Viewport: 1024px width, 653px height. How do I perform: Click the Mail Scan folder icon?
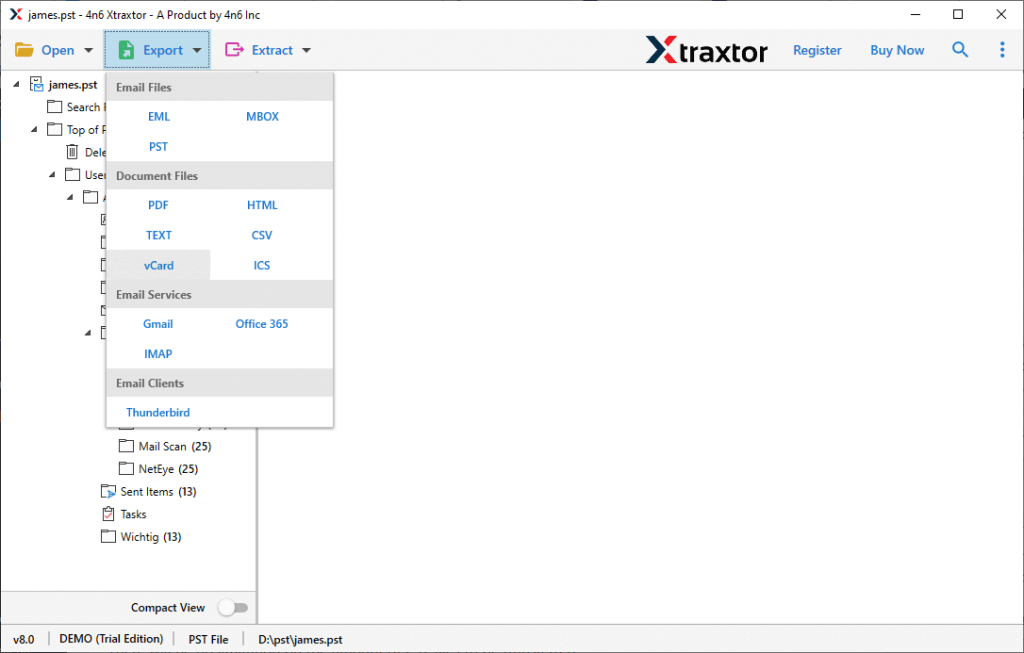tap(126, 446)
